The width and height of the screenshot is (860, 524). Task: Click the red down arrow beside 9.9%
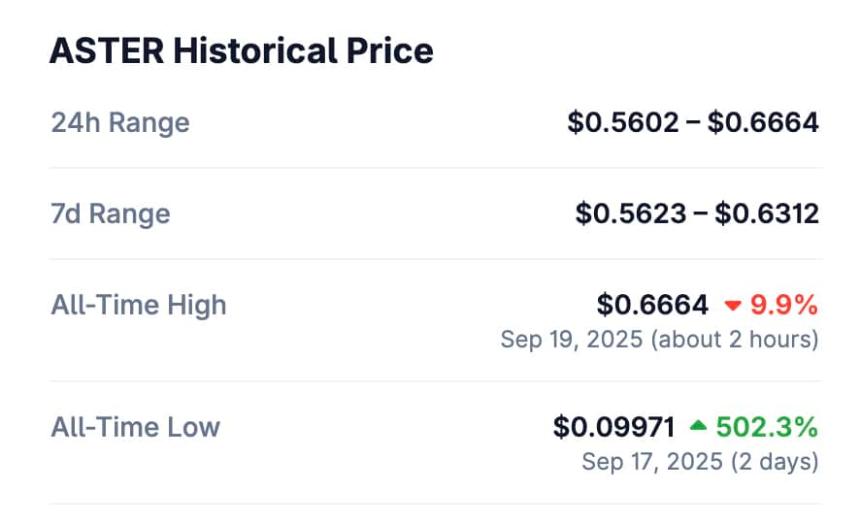[x=733, y=306]
